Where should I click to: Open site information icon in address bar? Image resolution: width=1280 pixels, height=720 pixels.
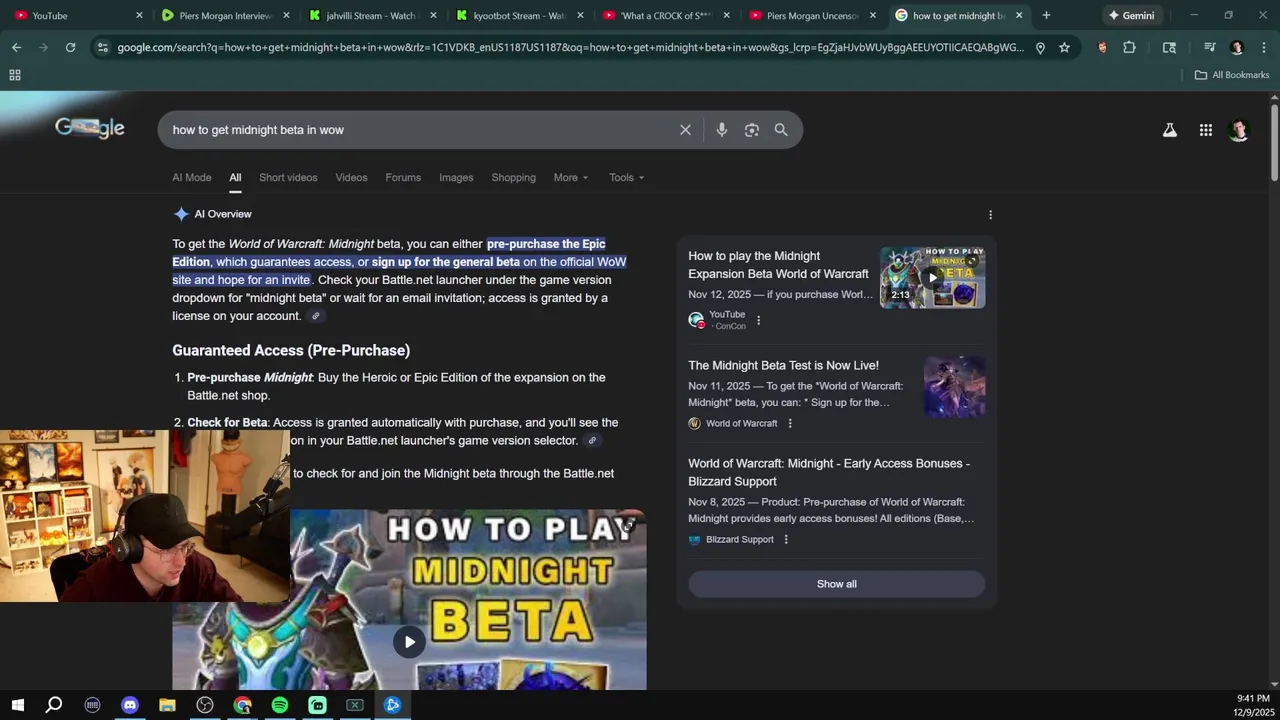[102, 47]
